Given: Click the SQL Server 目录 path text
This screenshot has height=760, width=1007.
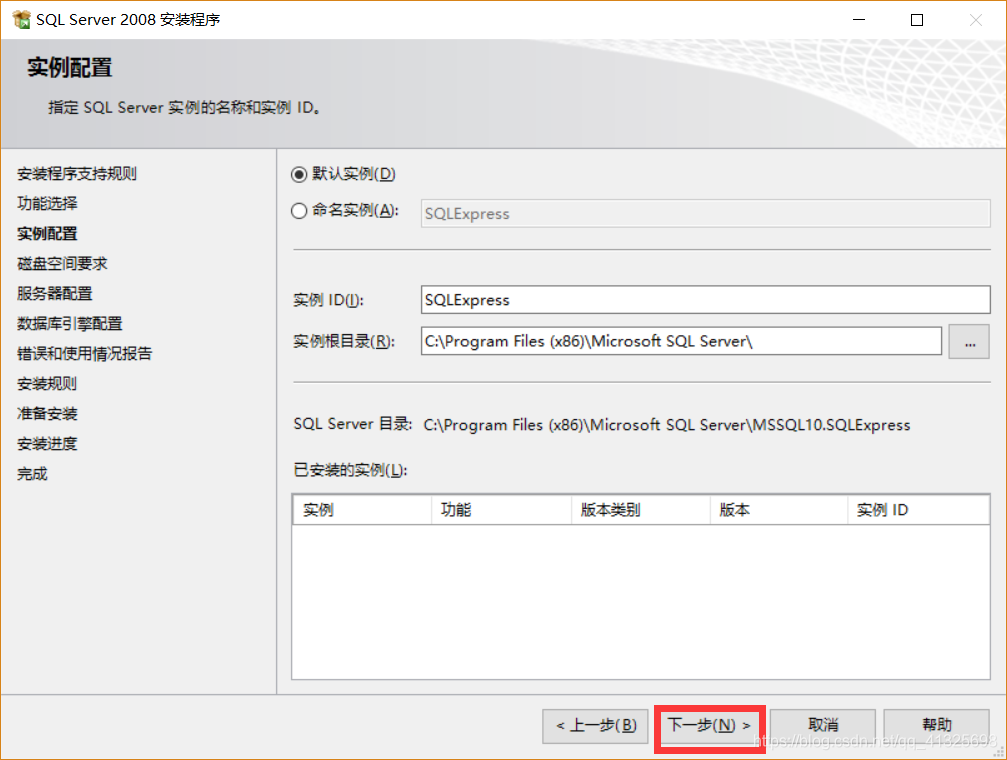Looking at the screenshot, I should (667, 425).
